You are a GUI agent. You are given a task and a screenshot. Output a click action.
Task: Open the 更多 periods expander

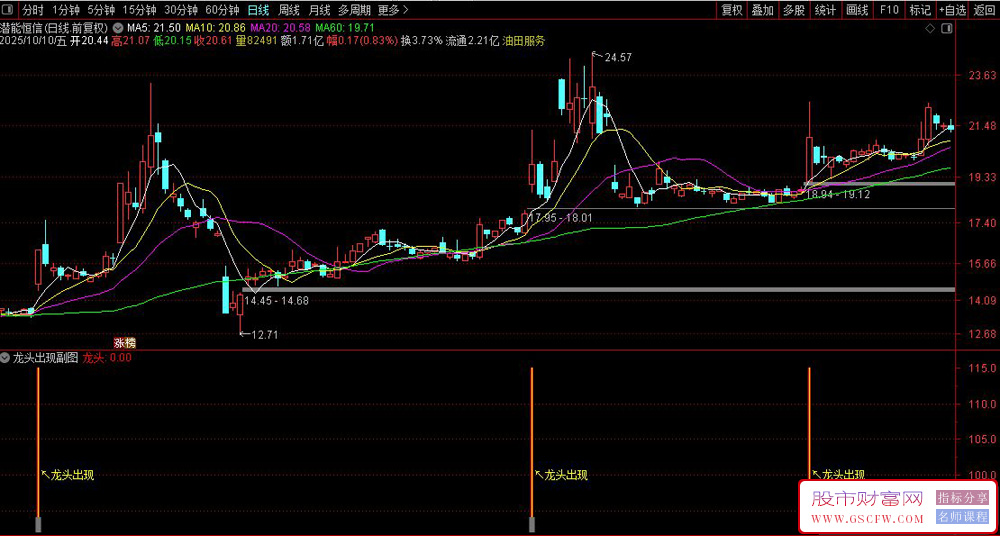click(393, 10)
